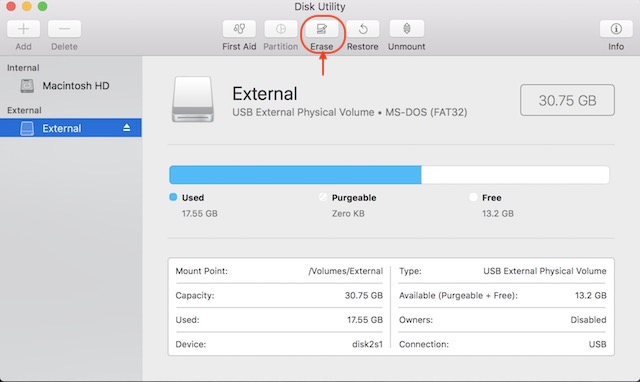Screen dimensions: 640x382
Task: Select the External volume sidebar row
Action: [x=71, y=128]
